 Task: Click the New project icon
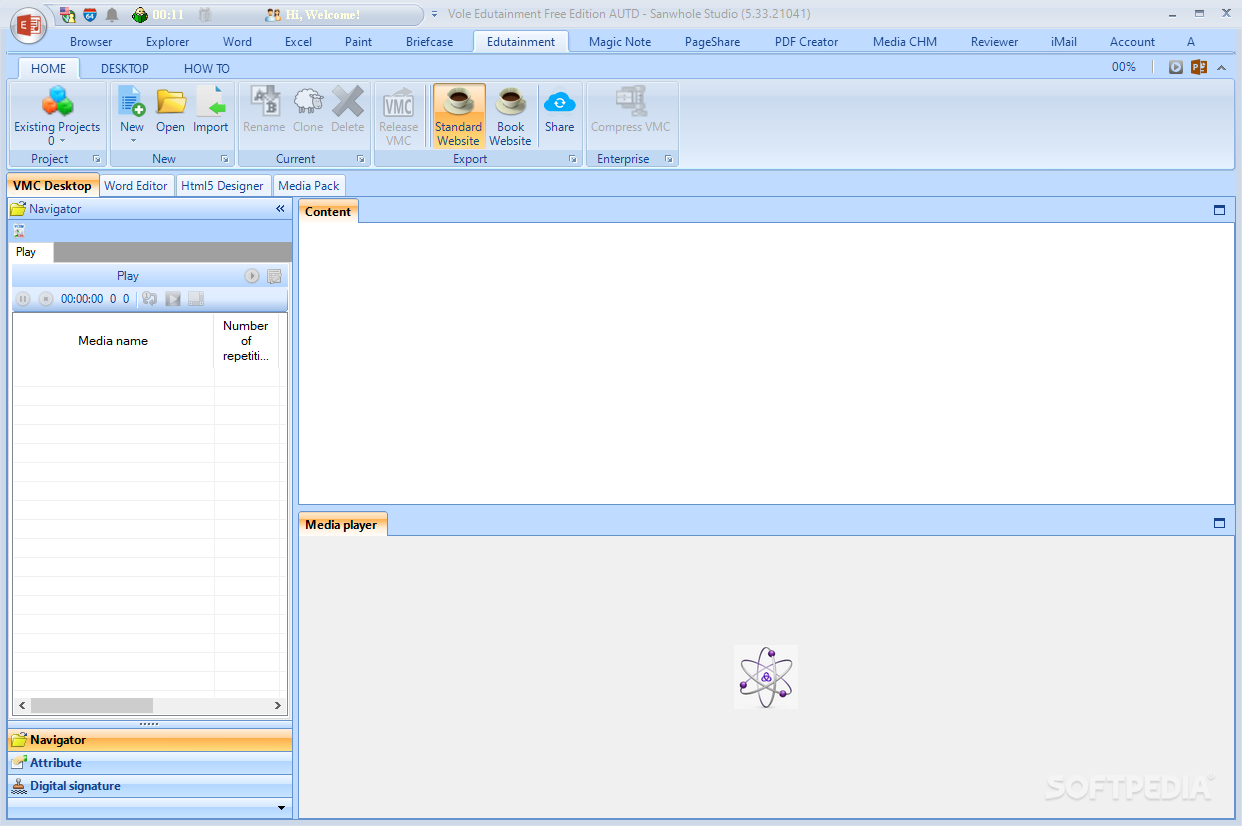point(132,101)
